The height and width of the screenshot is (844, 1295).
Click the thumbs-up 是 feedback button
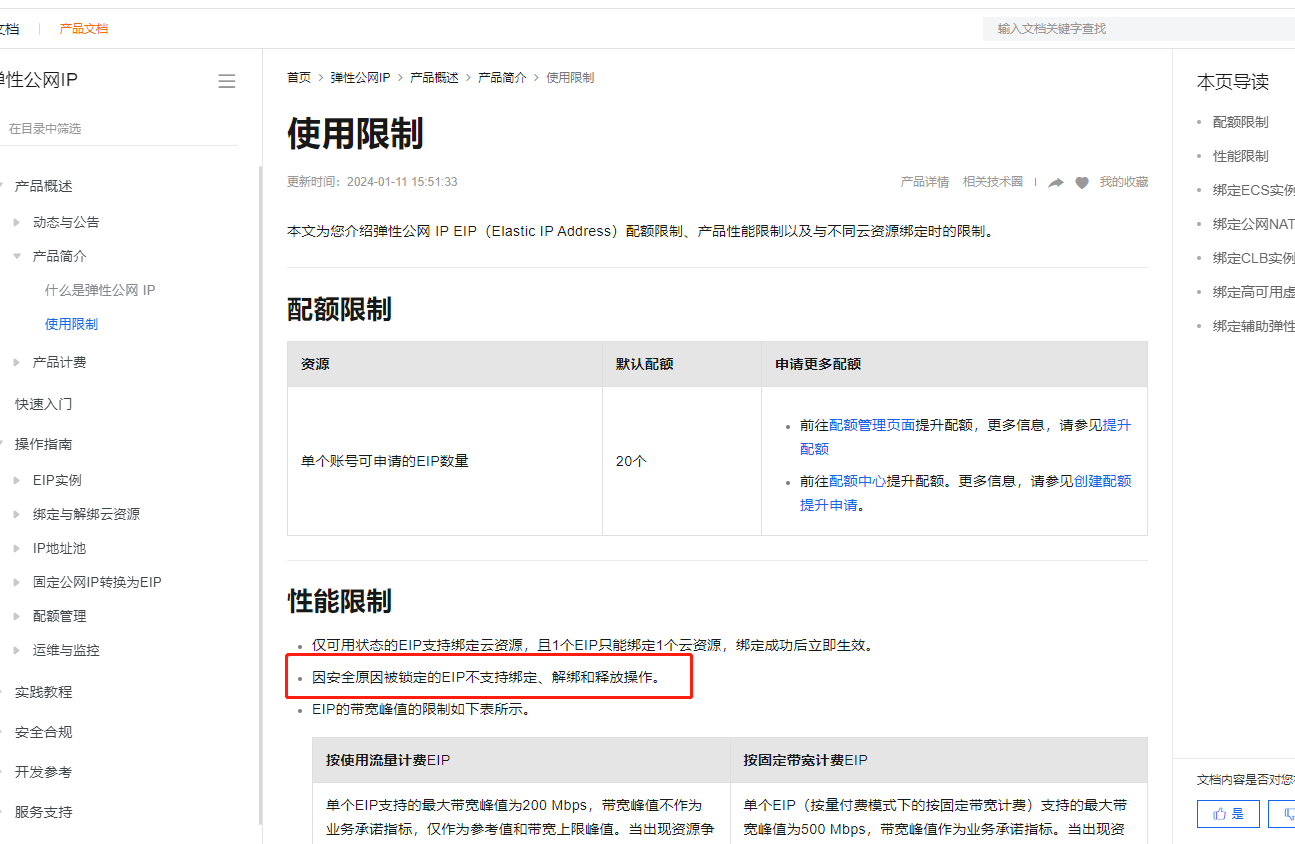point(1228,814)
